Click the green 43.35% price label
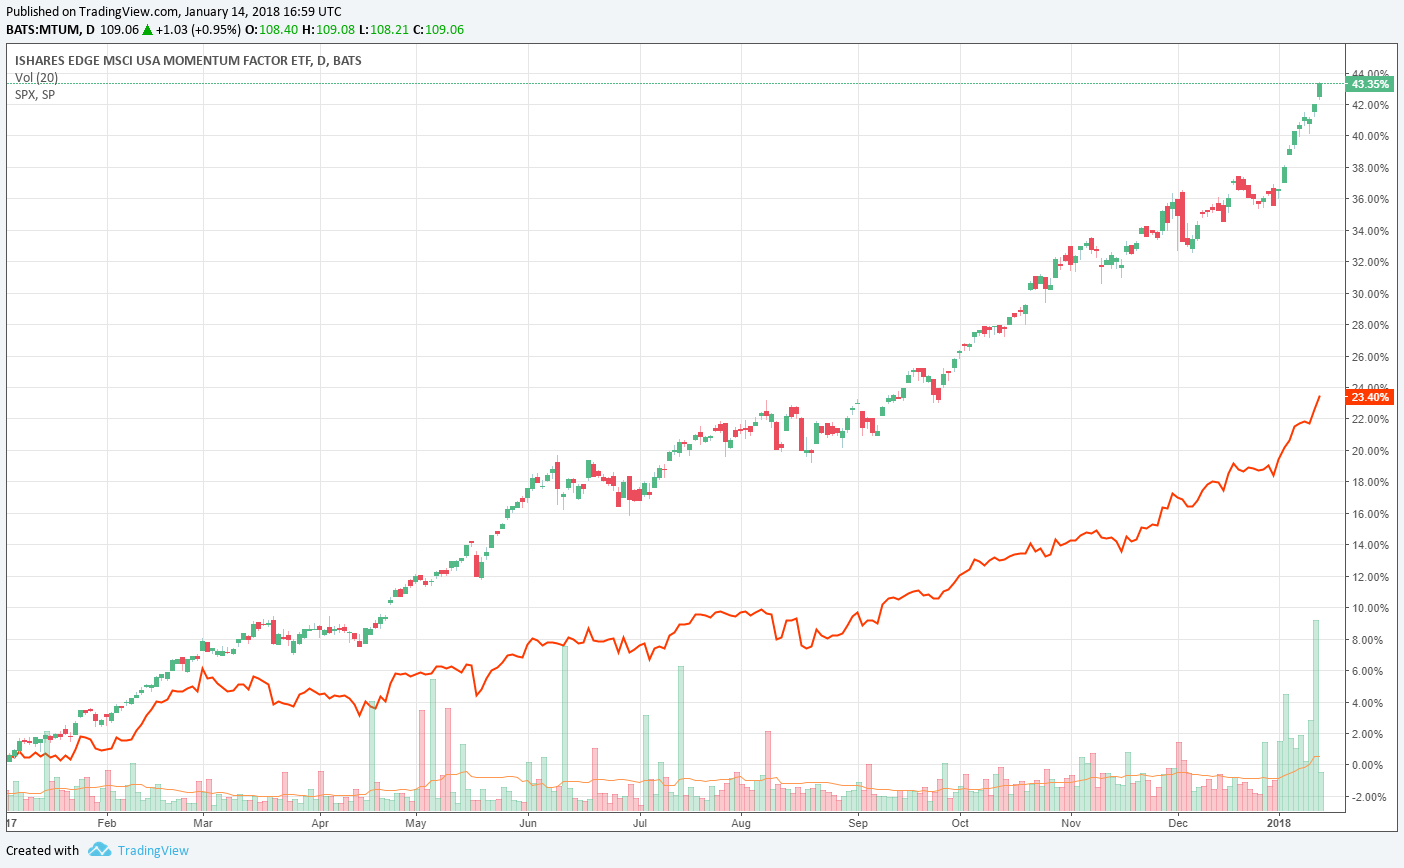 click(1369, 85)
